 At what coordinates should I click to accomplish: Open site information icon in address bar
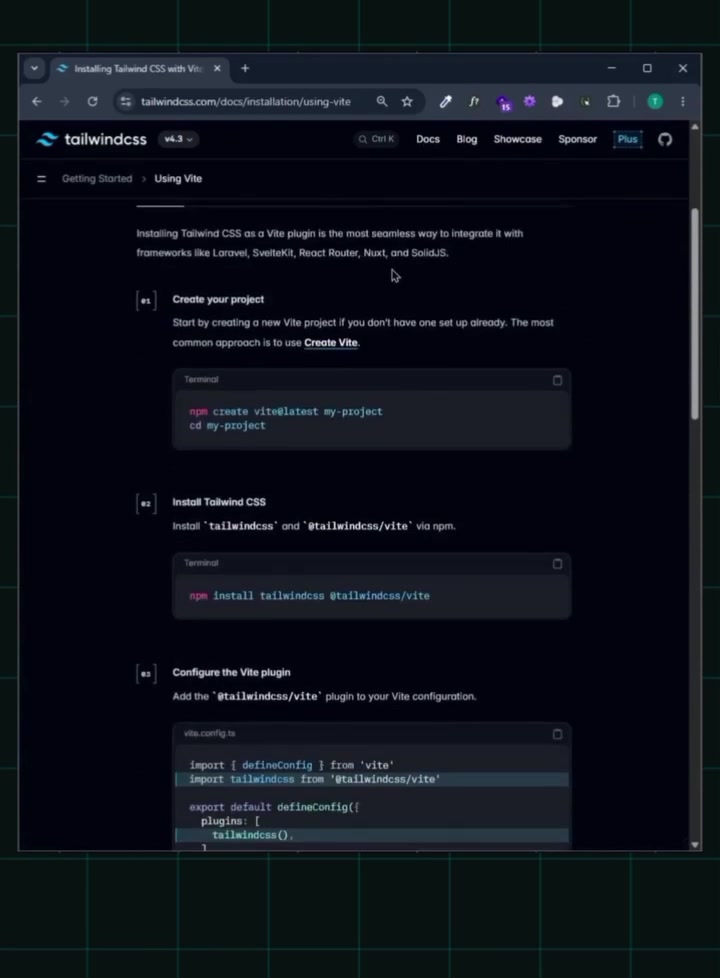[125, 101]
